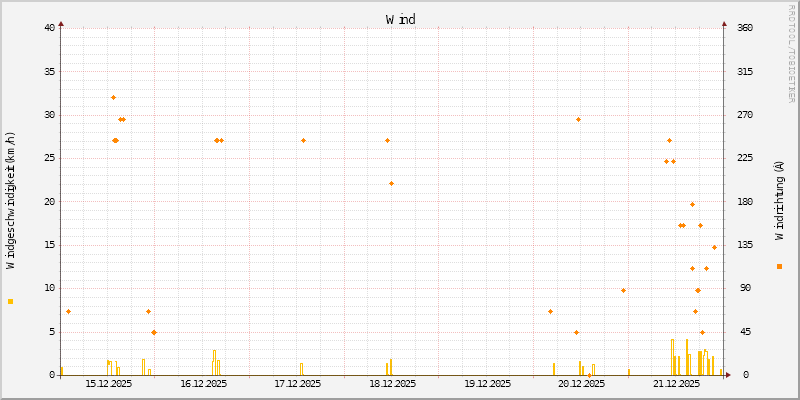Screen dimensions: 800x400
Task: Click the highest orange point near 15.12.2025
Action: point(113,97)
